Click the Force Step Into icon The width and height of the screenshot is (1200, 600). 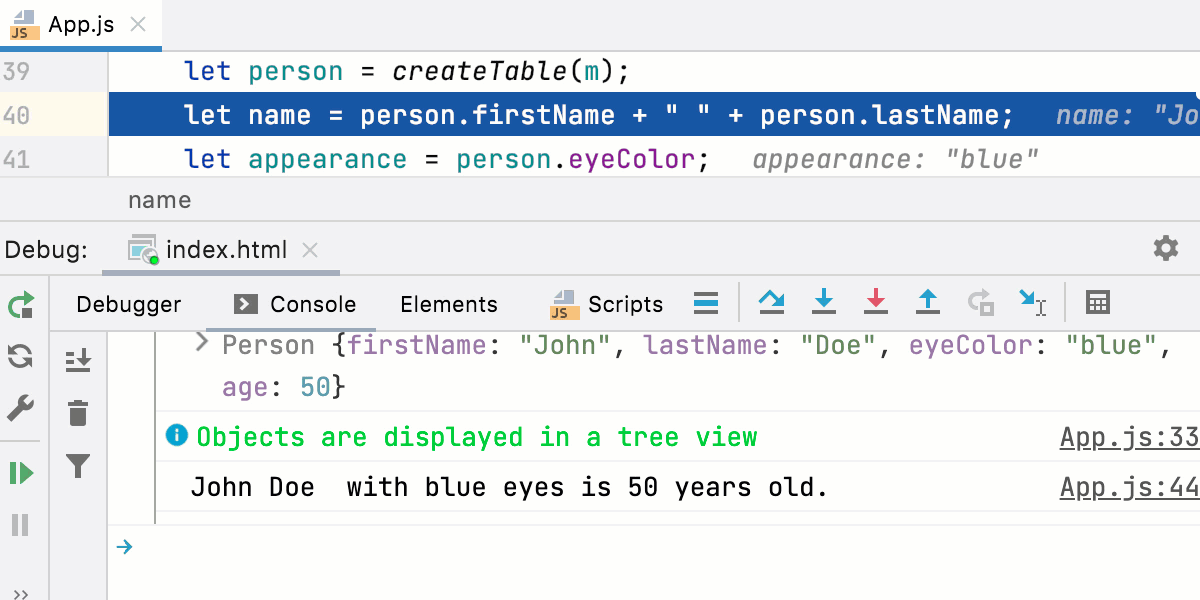[876, 303]
